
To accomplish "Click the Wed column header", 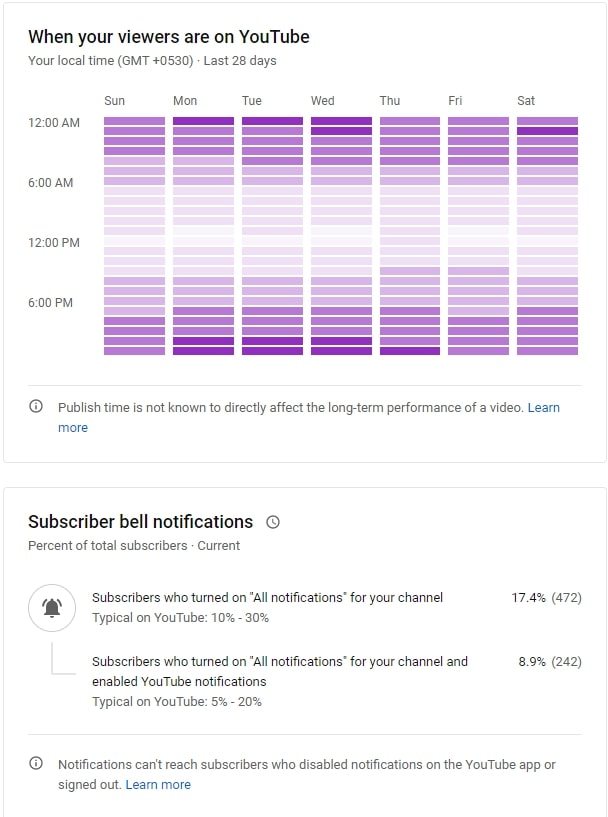I will coord(322,101).
